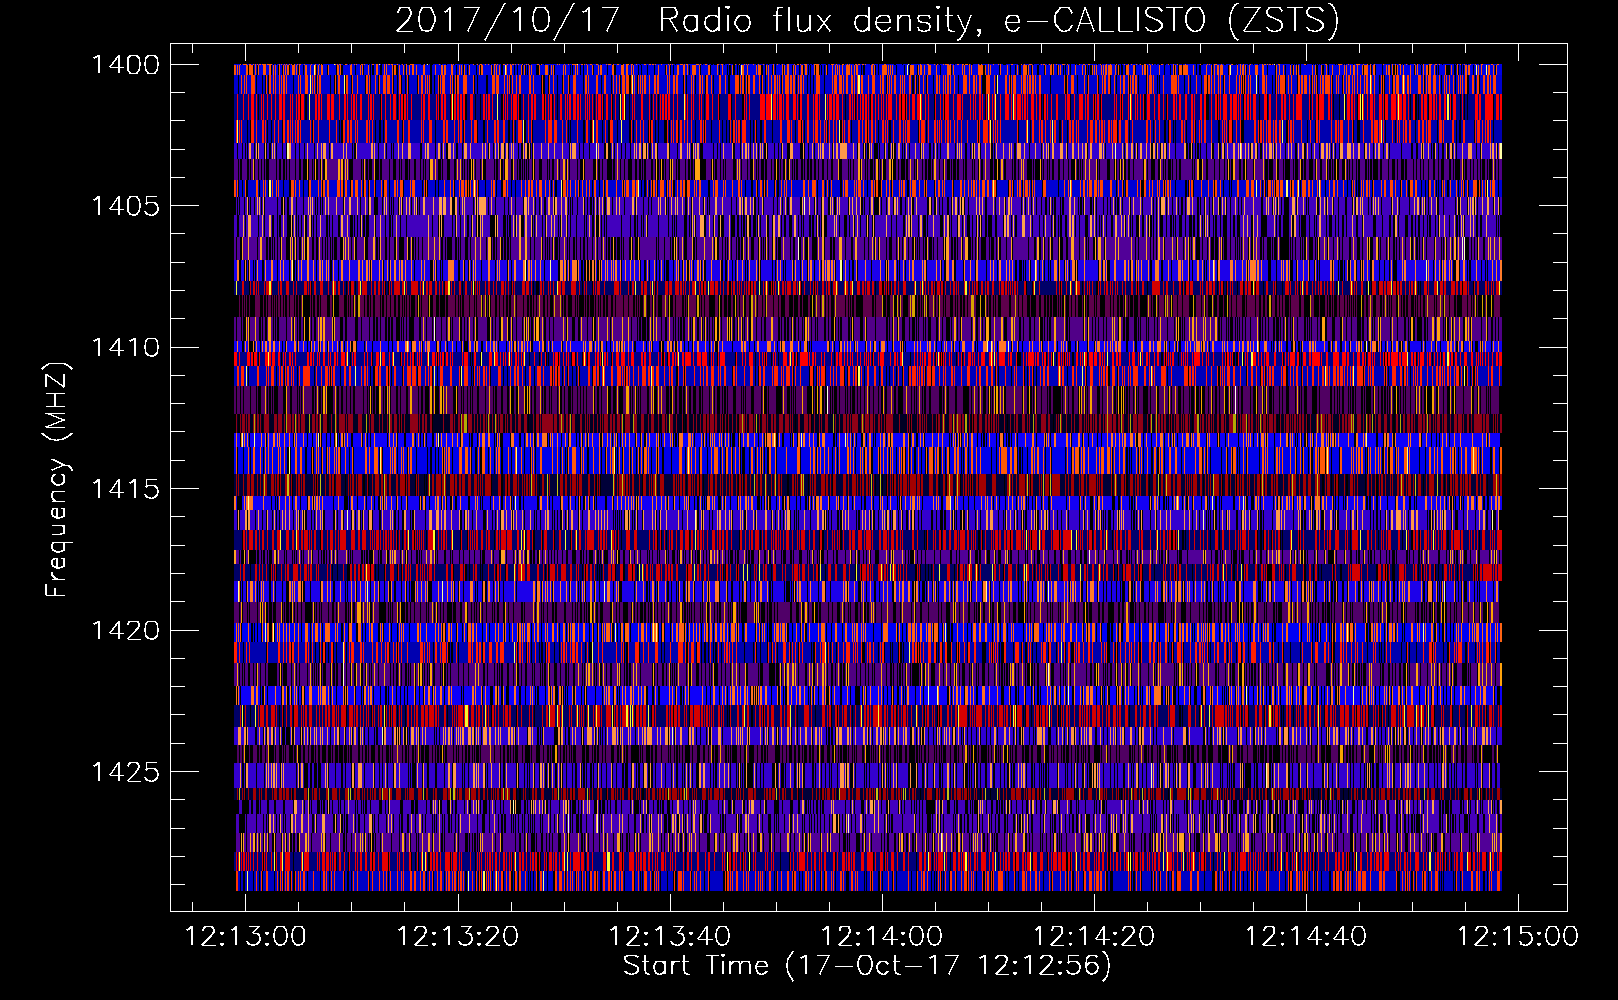Click the 12:14:40 time tick label

click(1306, 937)
